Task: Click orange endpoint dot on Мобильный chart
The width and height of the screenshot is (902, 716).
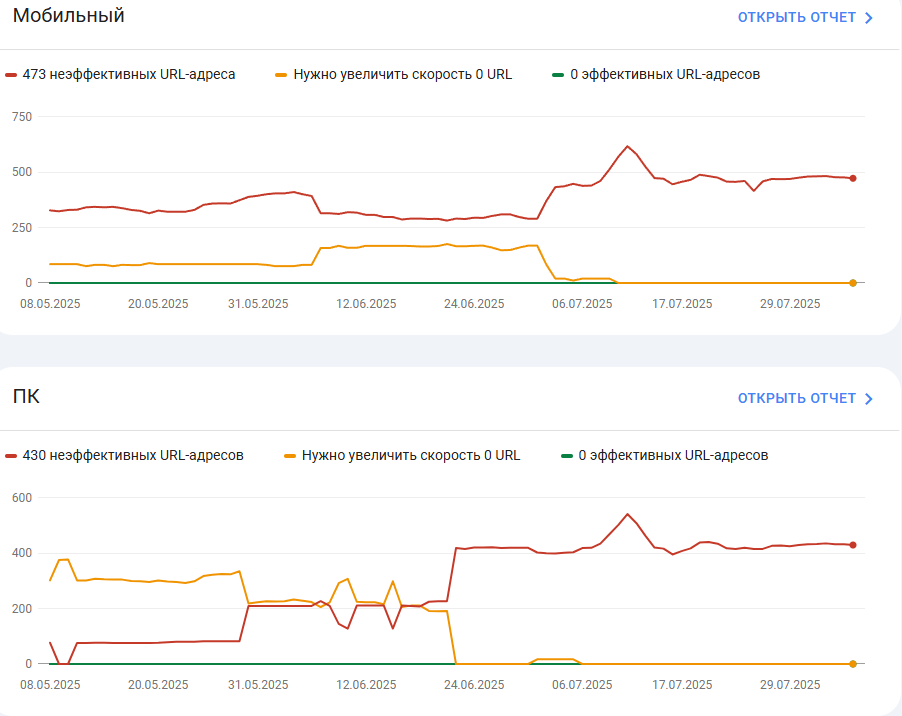Action: (853, 283)
